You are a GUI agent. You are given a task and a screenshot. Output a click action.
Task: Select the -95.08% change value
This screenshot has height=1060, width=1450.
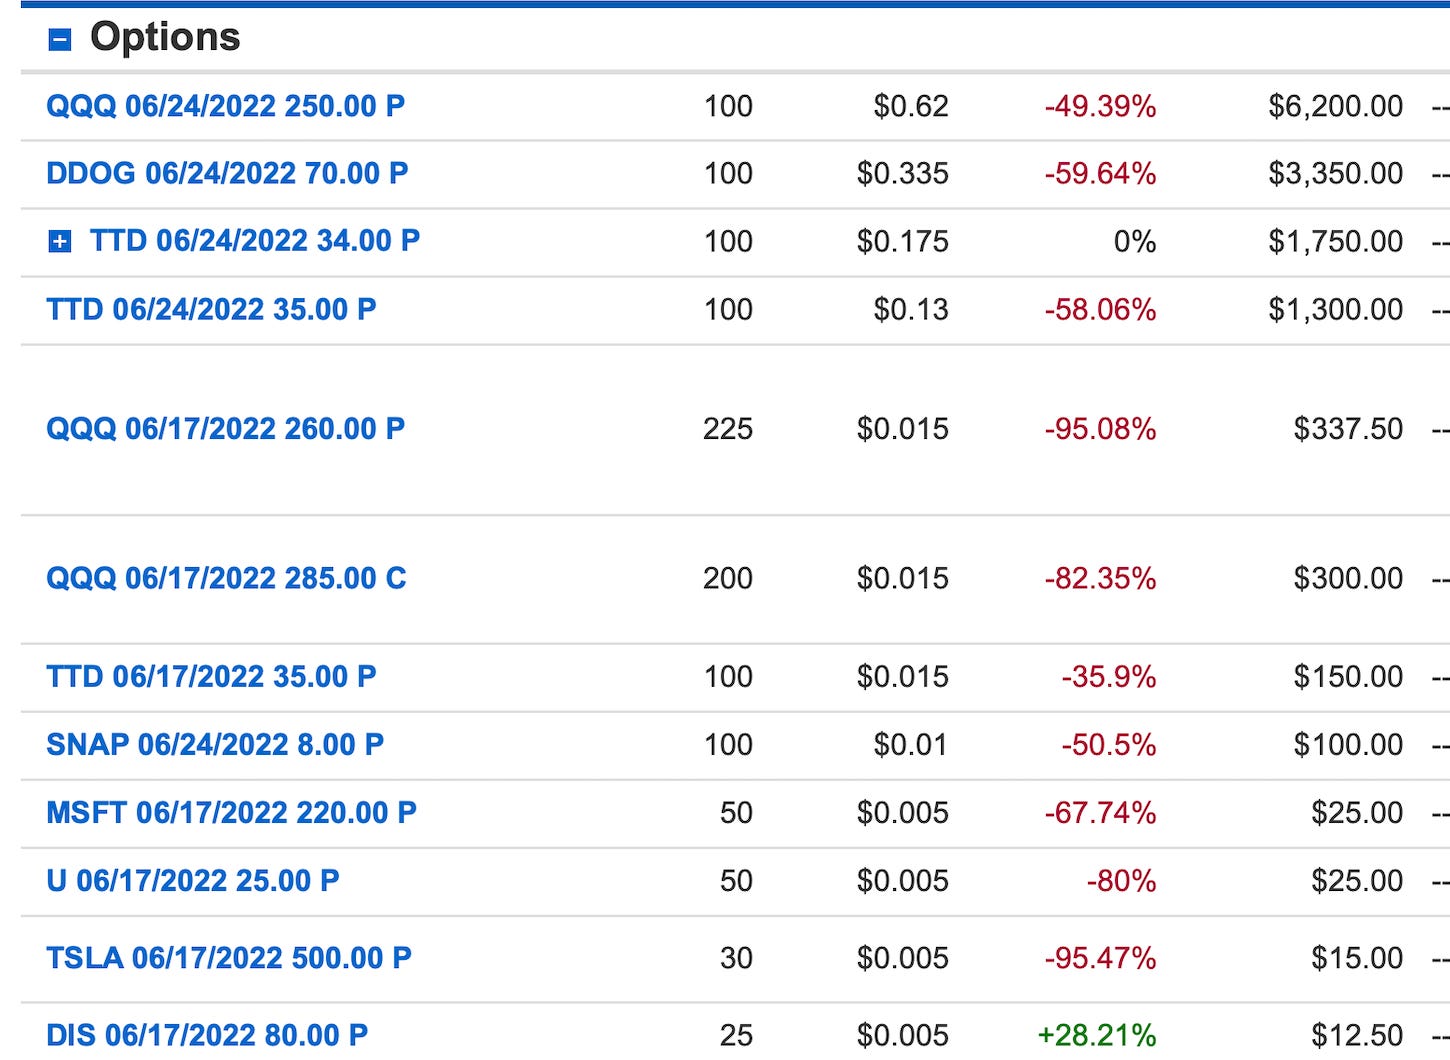pos(1100,429)
